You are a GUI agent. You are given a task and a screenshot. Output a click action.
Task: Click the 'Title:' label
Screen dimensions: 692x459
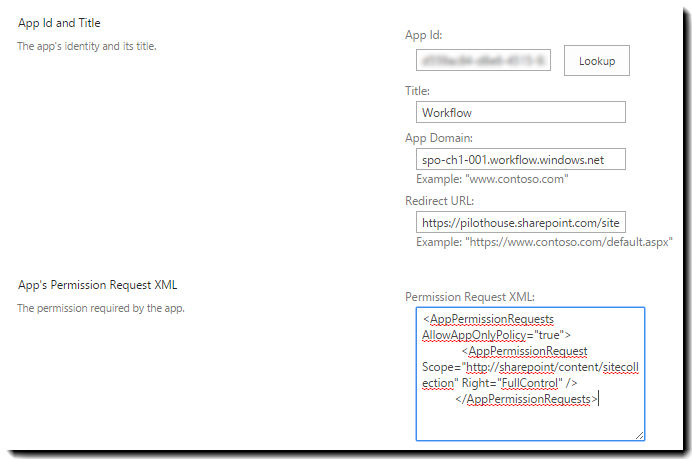pos(417,90)
